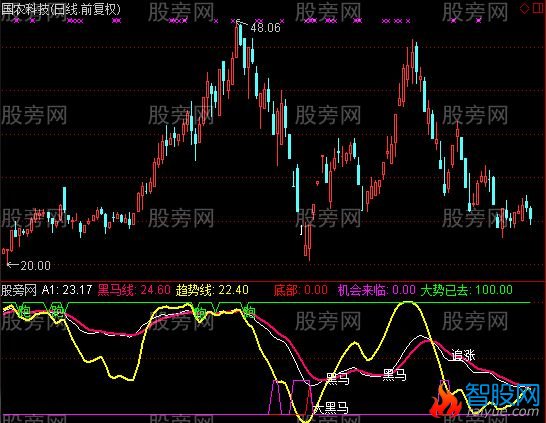546x423 pixels.
Task: Click the red diamond icon at chart corner
Action: click(x=524, y=8)
